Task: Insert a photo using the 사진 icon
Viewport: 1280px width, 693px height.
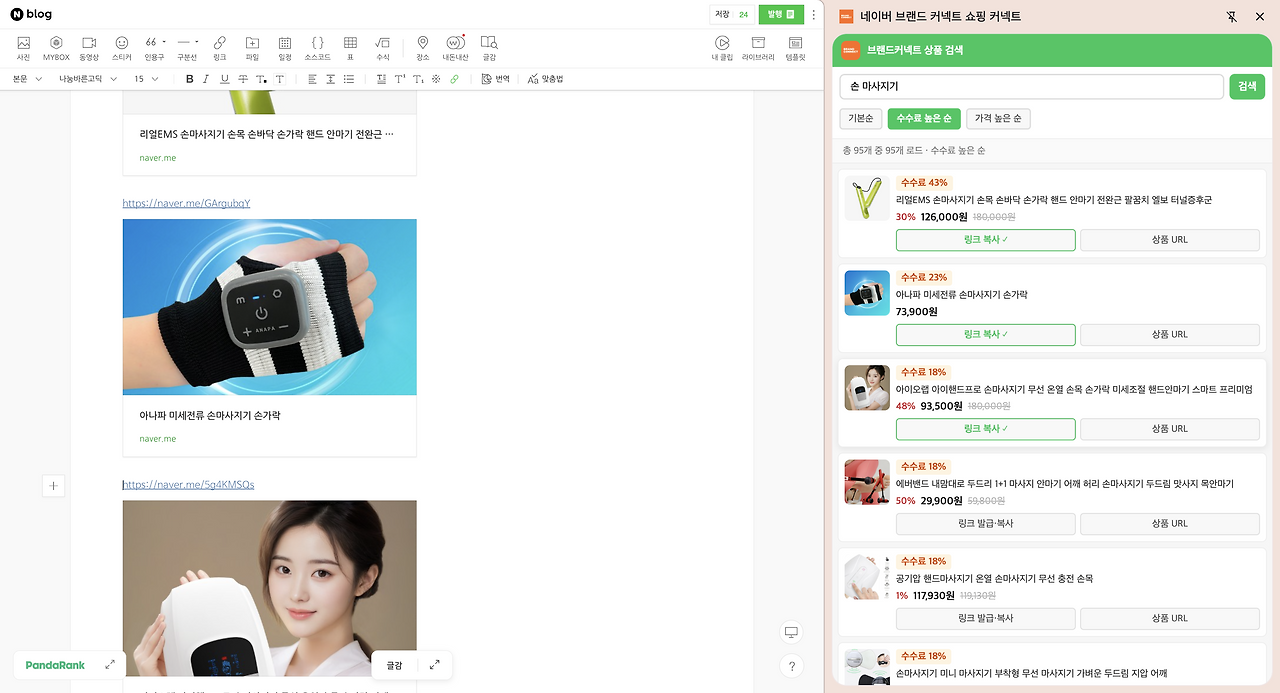Action: point(22,46)
